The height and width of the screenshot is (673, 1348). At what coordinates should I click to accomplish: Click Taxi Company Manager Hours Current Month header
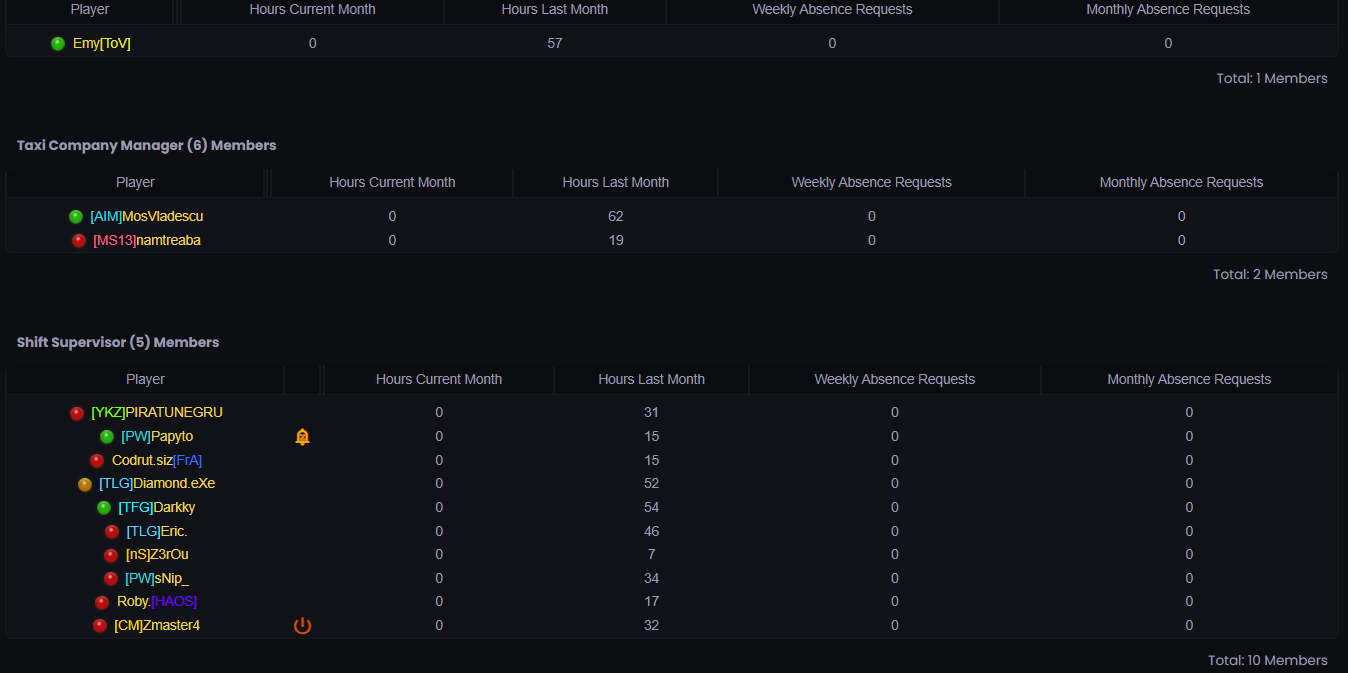pyautogui.click(x=392, y=183)
